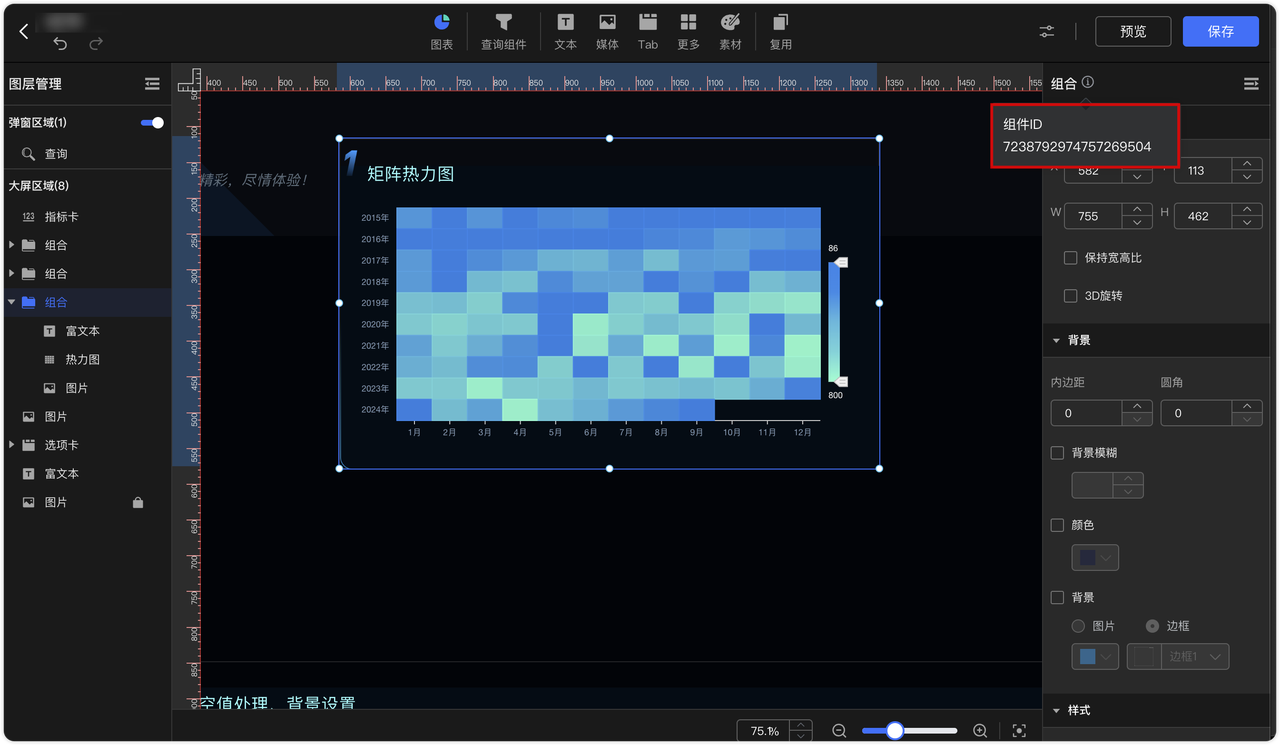This screenshot has height=745, width=1280.
Task: Click the layer search 查询 field
Action: [x=86, y=154]
